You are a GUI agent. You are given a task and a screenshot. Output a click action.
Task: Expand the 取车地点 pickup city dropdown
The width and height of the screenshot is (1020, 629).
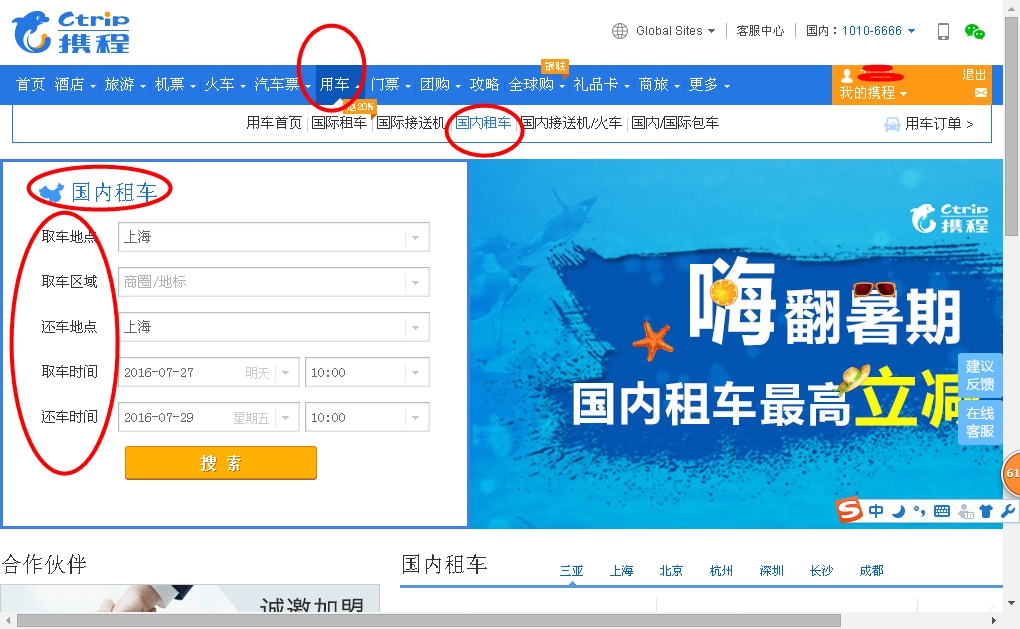point(416,237)
